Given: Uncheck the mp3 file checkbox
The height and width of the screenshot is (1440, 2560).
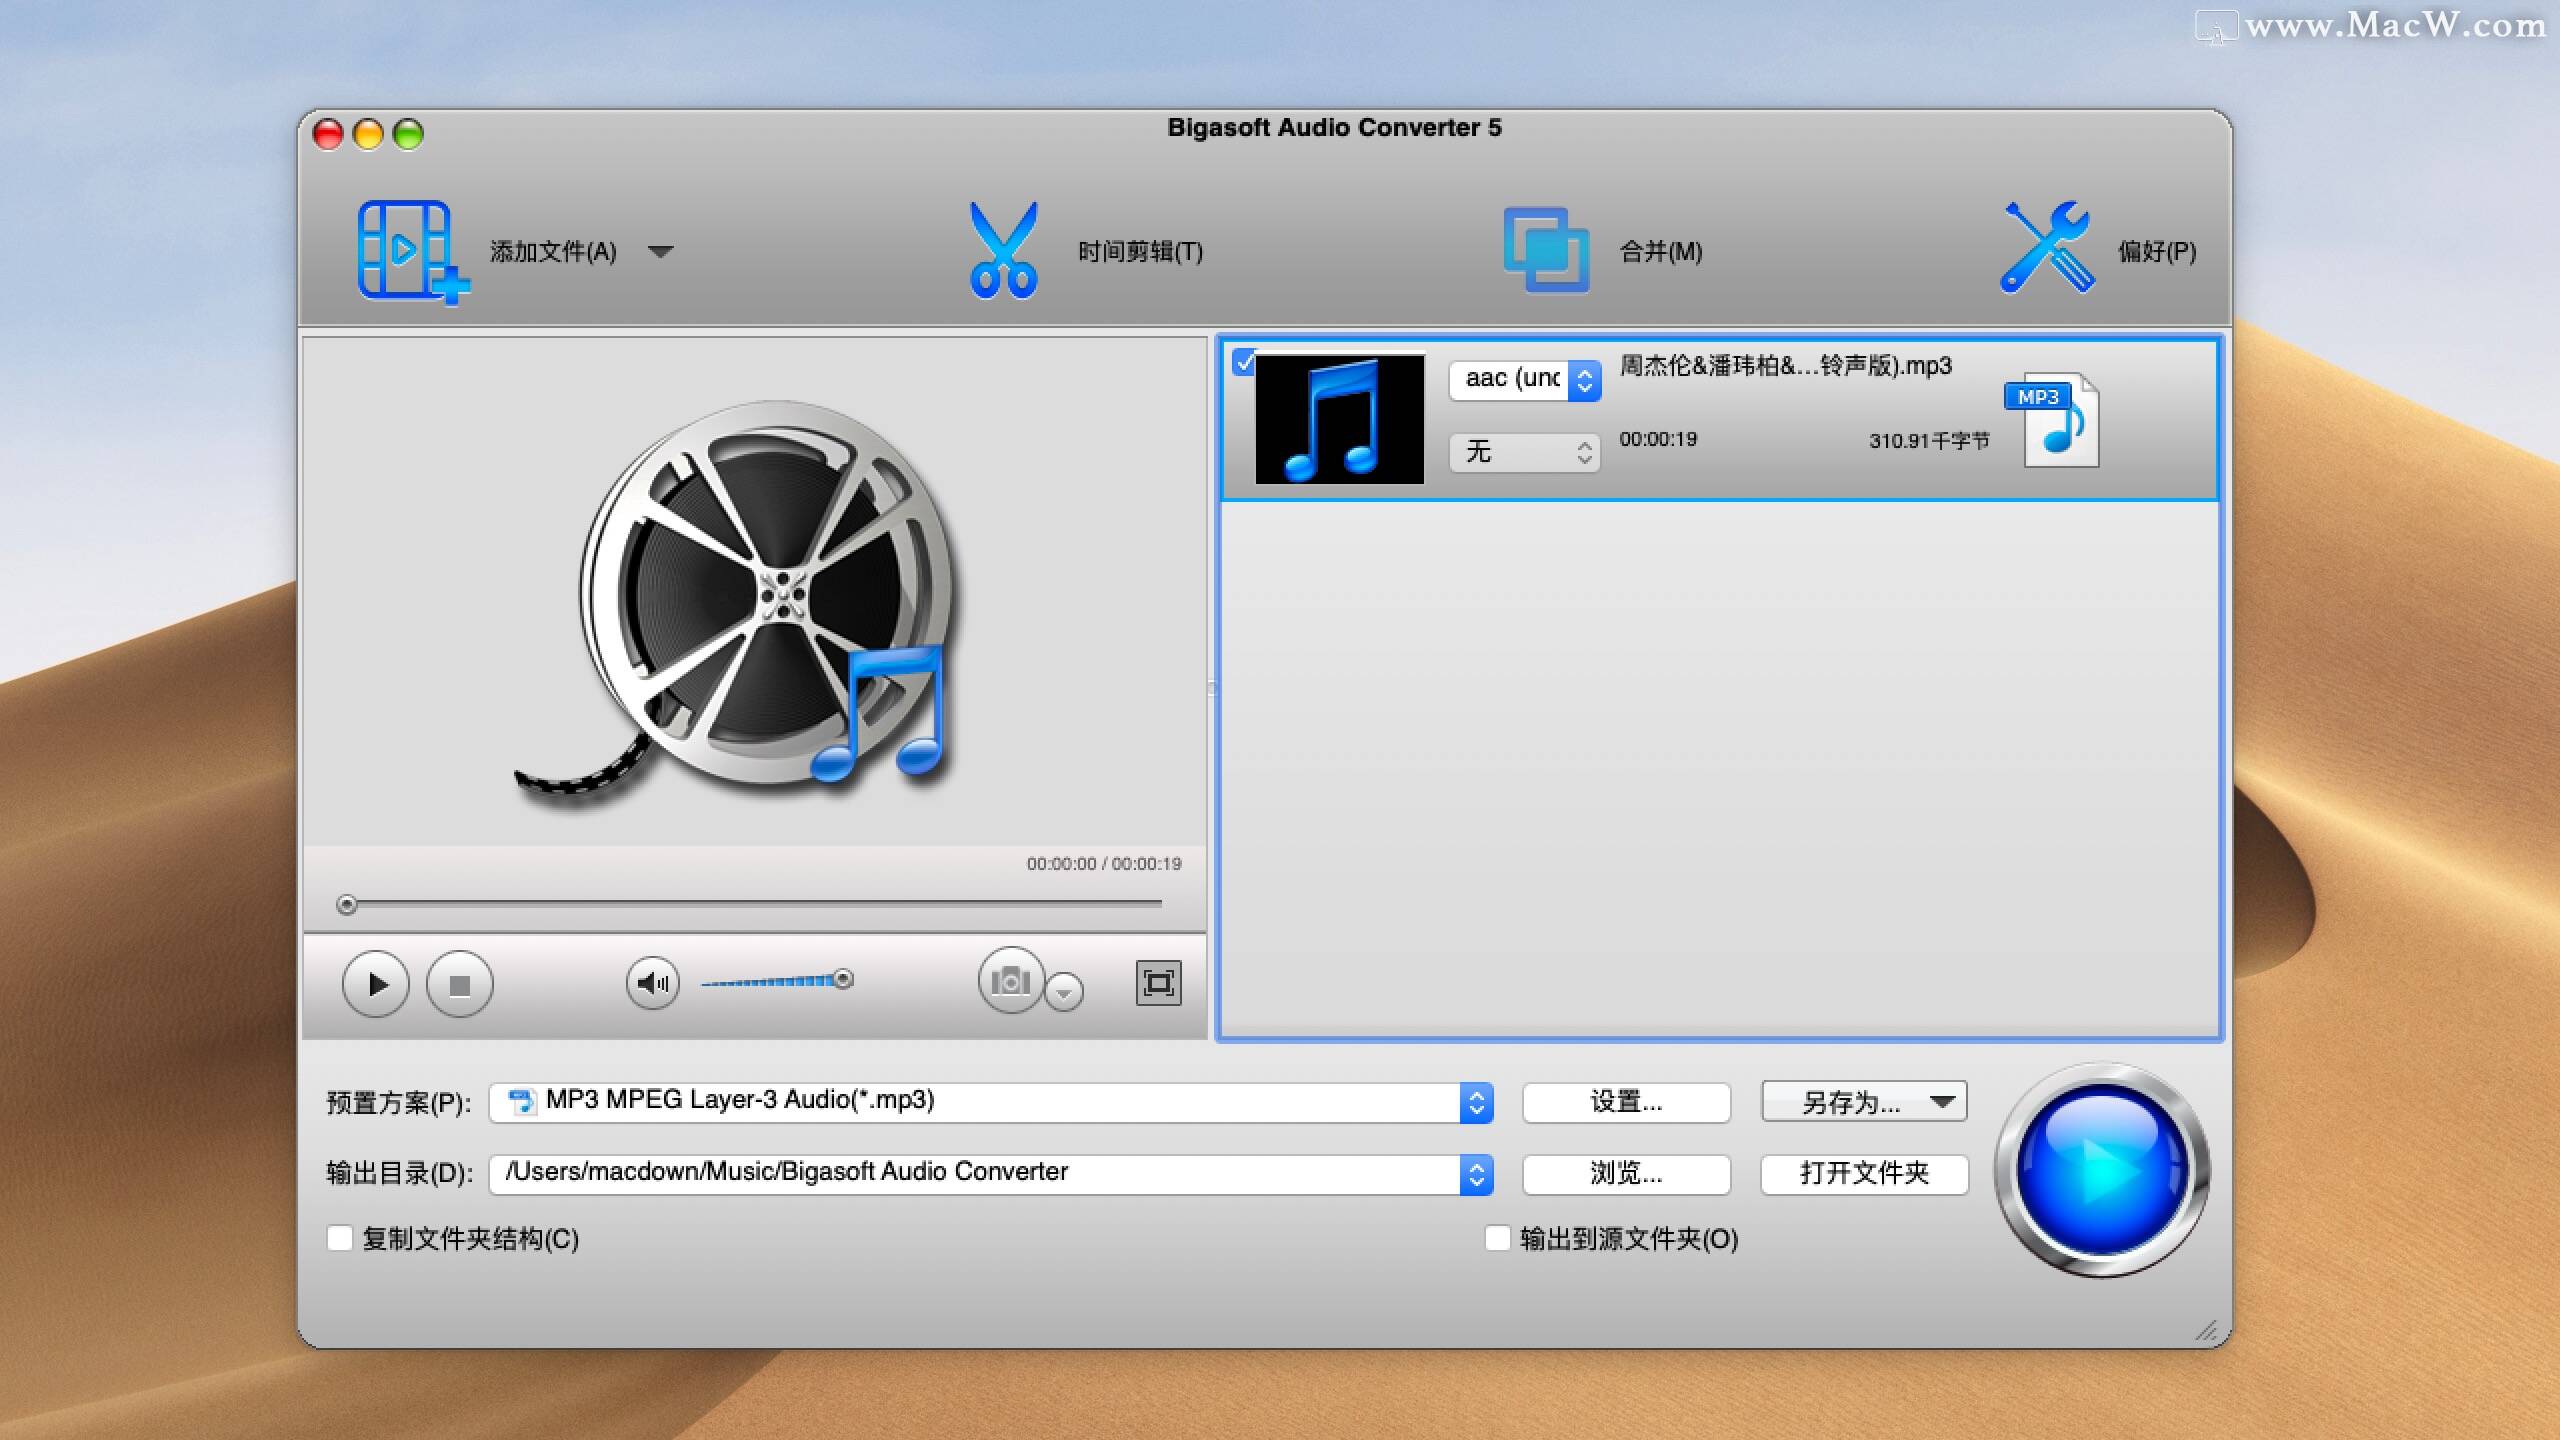Looking at the screenshot, I should [x=1243, y=362].
